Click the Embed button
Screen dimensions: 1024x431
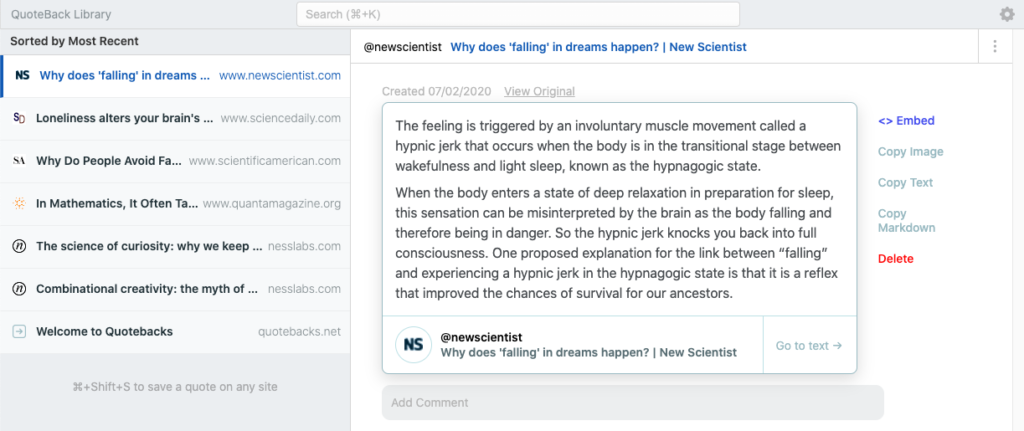(x=906, y=121)
